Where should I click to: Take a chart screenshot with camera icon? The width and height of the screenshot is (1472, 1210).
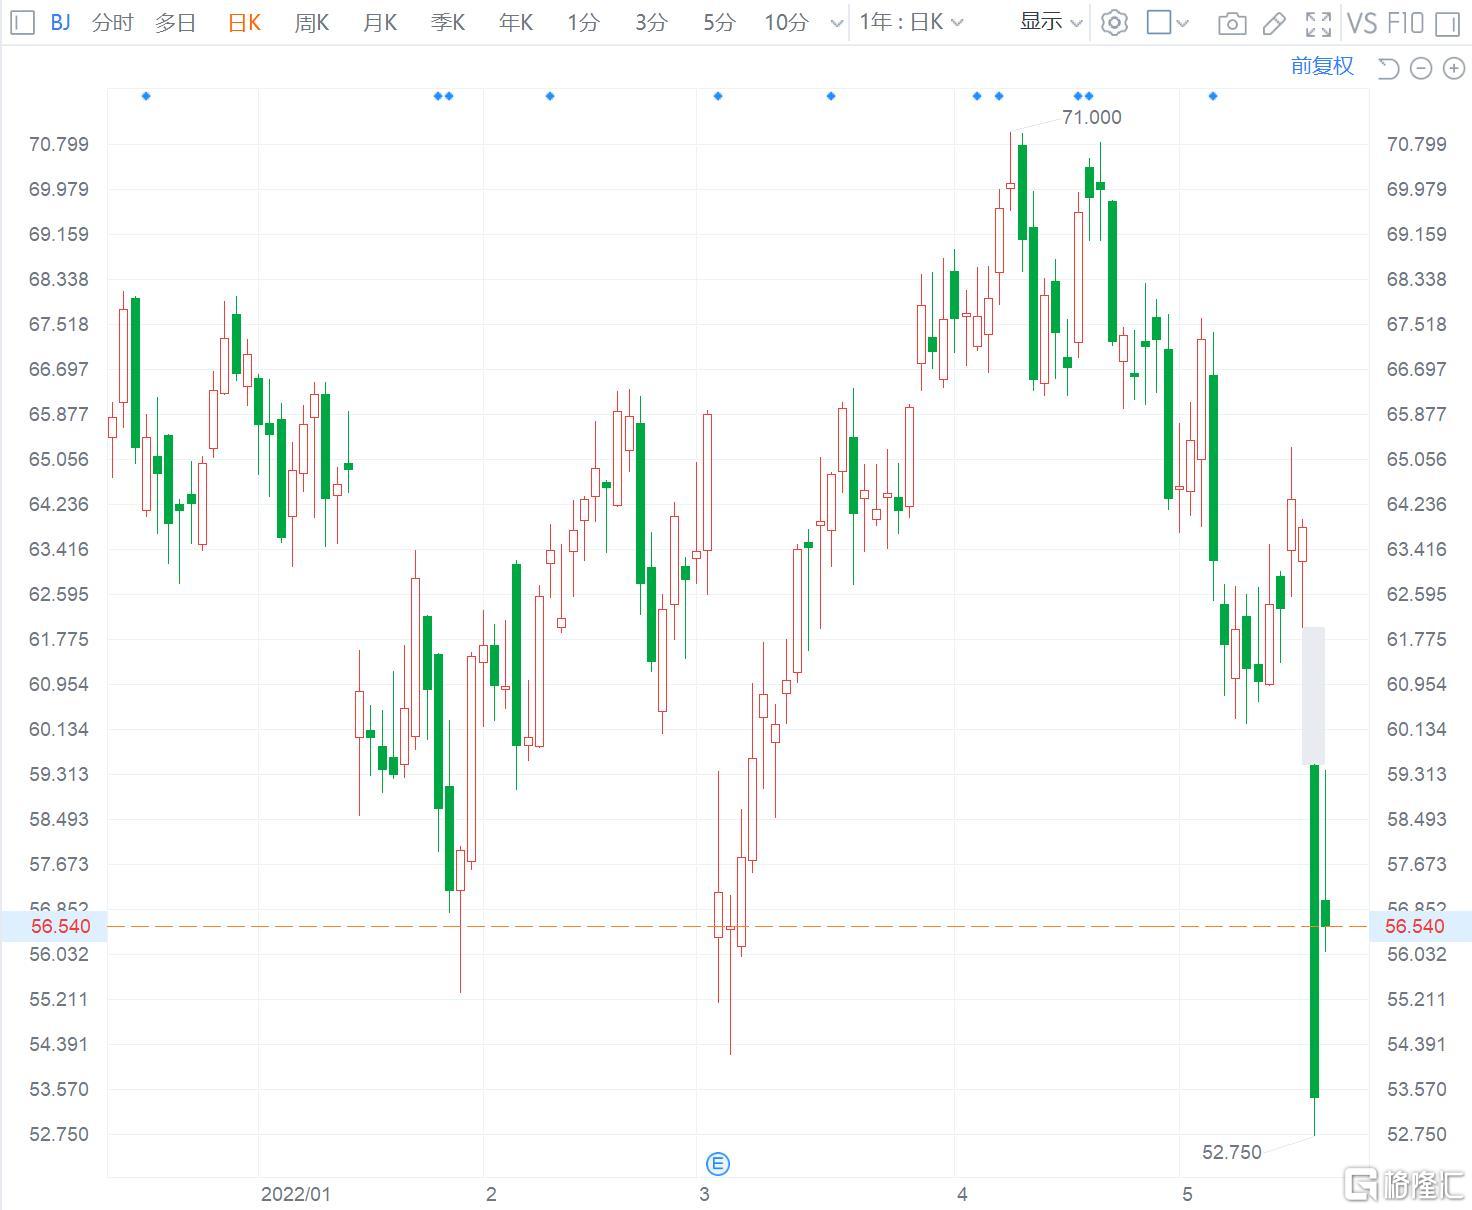click(1232, 23)
